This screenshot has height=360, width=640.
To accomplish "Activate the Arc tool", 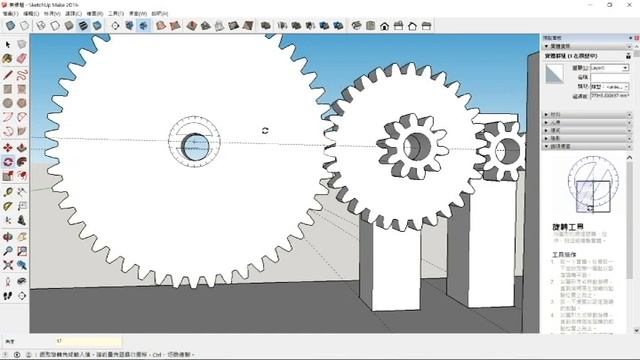I will coord(8,117).
